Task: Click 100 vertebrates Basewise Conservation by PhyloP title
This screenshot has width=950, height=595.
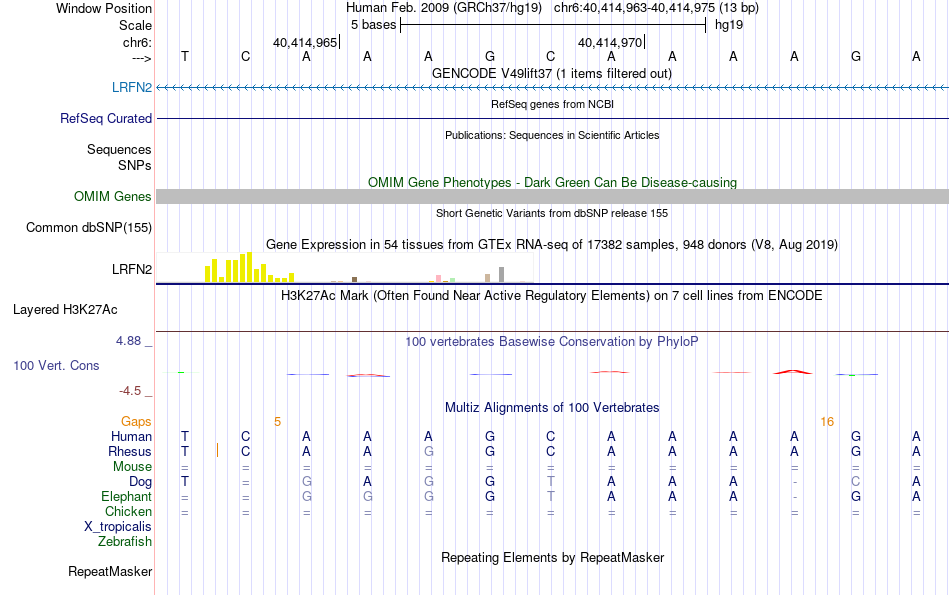Action: [x=551, y=342]
